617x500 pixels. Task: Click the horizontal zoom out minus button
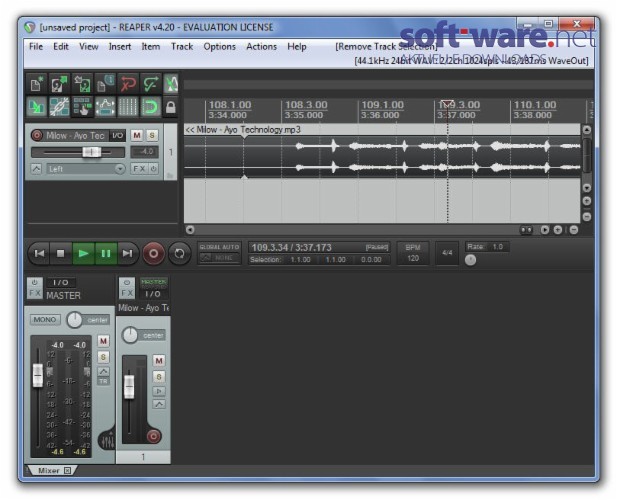pyautogui.click(x=574, y=230)
